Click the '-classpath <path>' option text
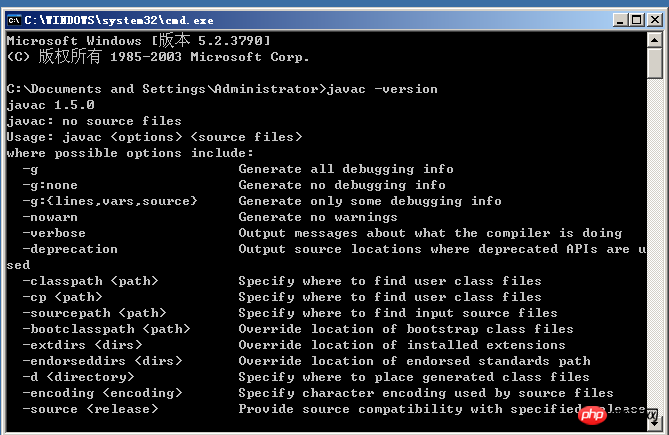Image resolution: width=669 pixels, height=435 pixels. pos(90,281)
